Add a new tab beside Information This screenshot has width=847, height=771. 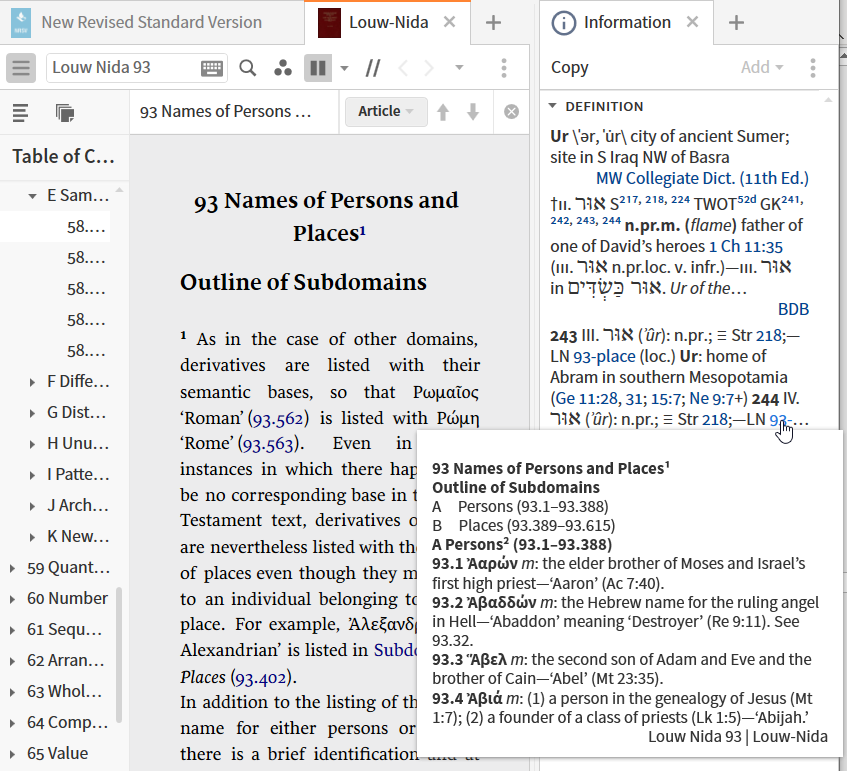click(x=736, y=23)
